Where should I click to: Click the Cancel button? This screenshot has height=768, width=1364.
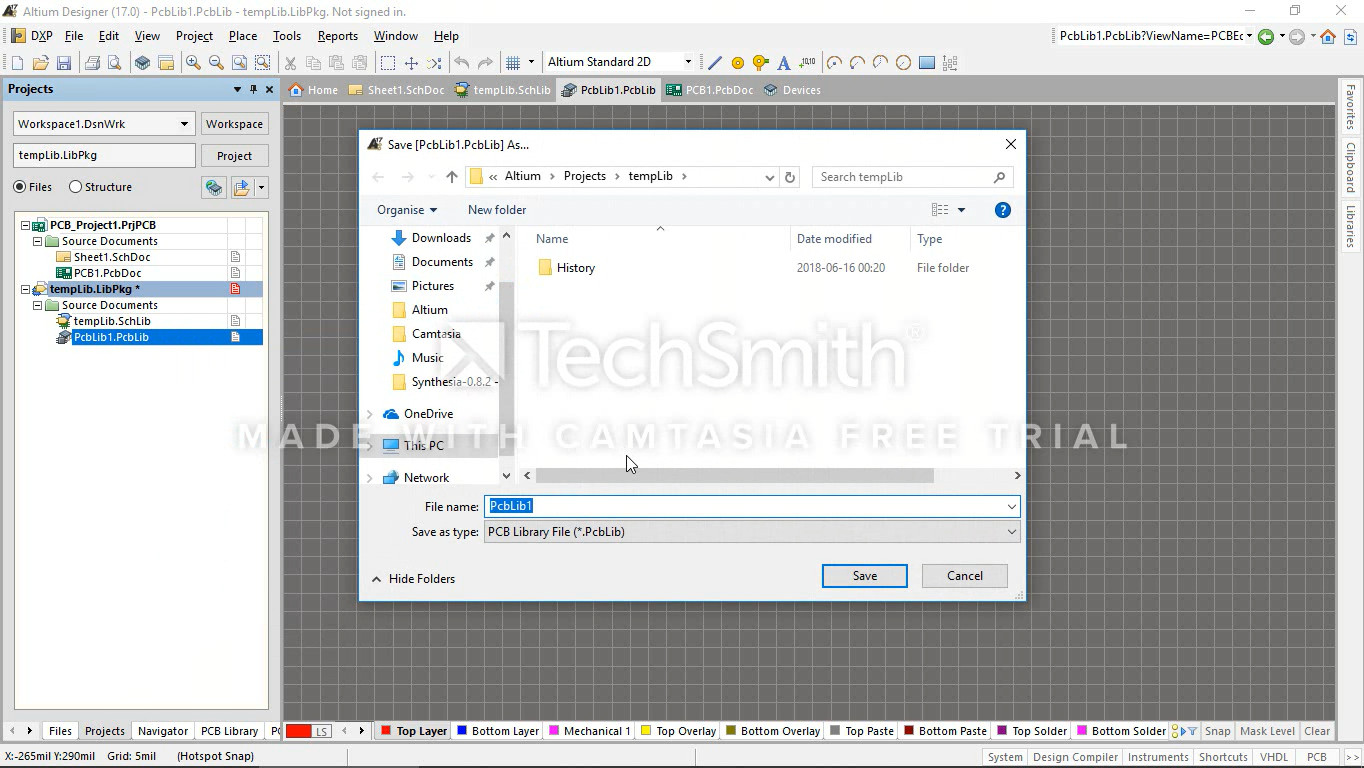pos(964,576)
